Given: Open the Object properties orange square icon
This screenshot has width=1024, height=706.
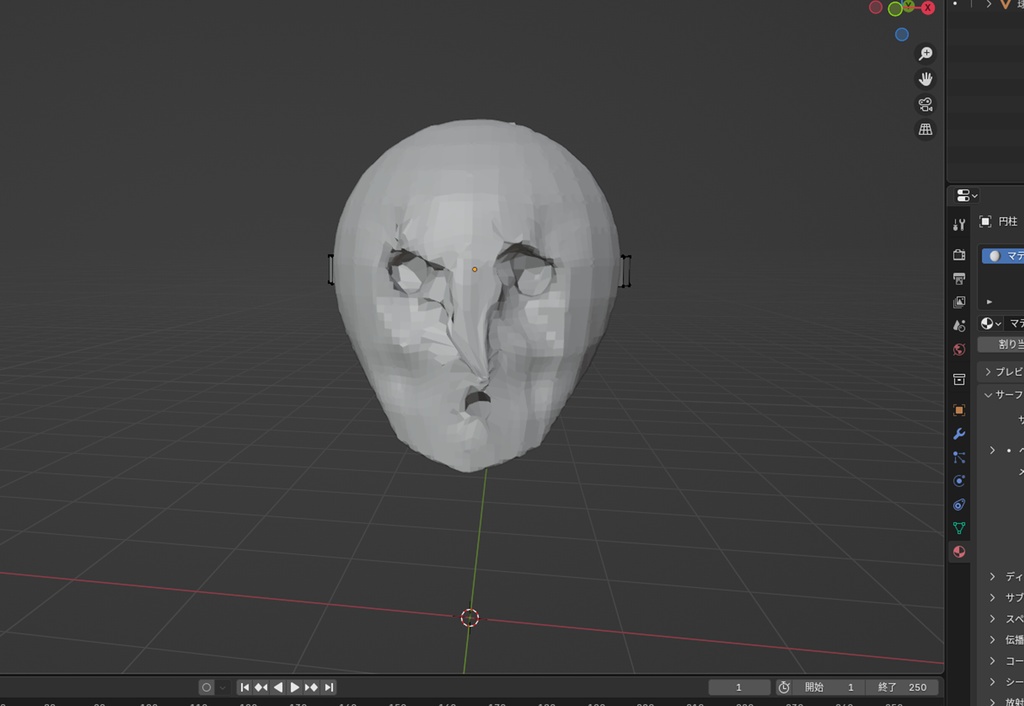Looking at the screenshot, I should [959, 410].
